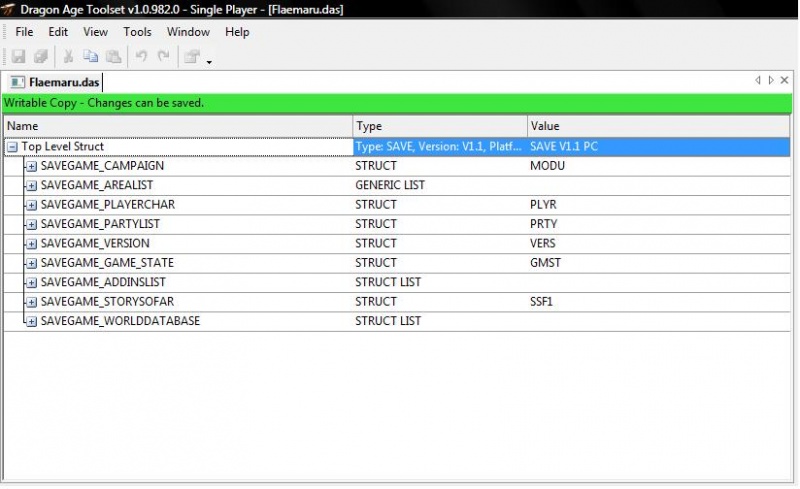Expand the SAVEGAME_PLAYERCHAR node

tap(31, 205)
